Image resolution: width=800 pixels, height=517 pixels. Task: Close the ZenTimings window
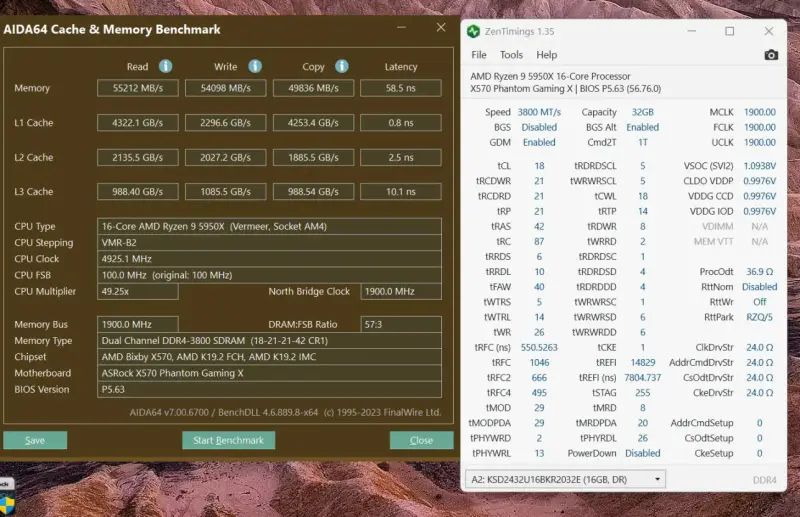click(x=769, y=31)
